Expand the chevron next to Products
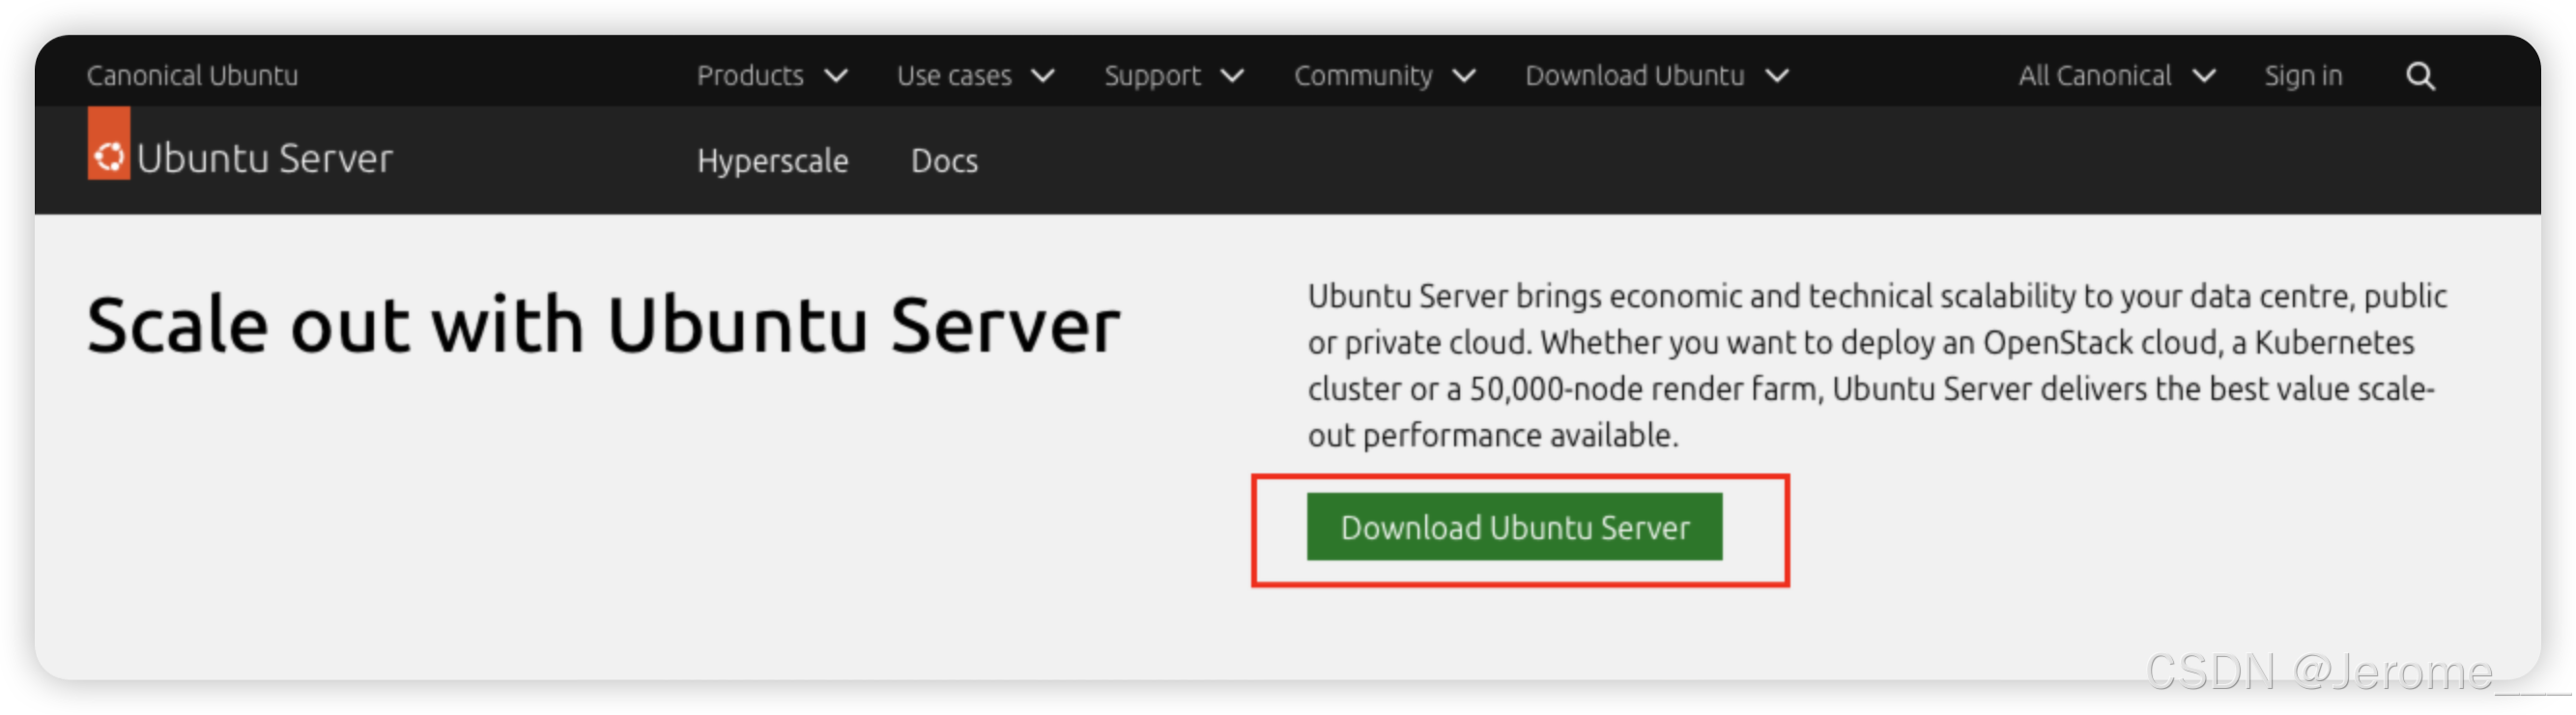Image resolution: width=2576 pixels, height=715 pixels. pyautogui.click(x=837, y=77)
